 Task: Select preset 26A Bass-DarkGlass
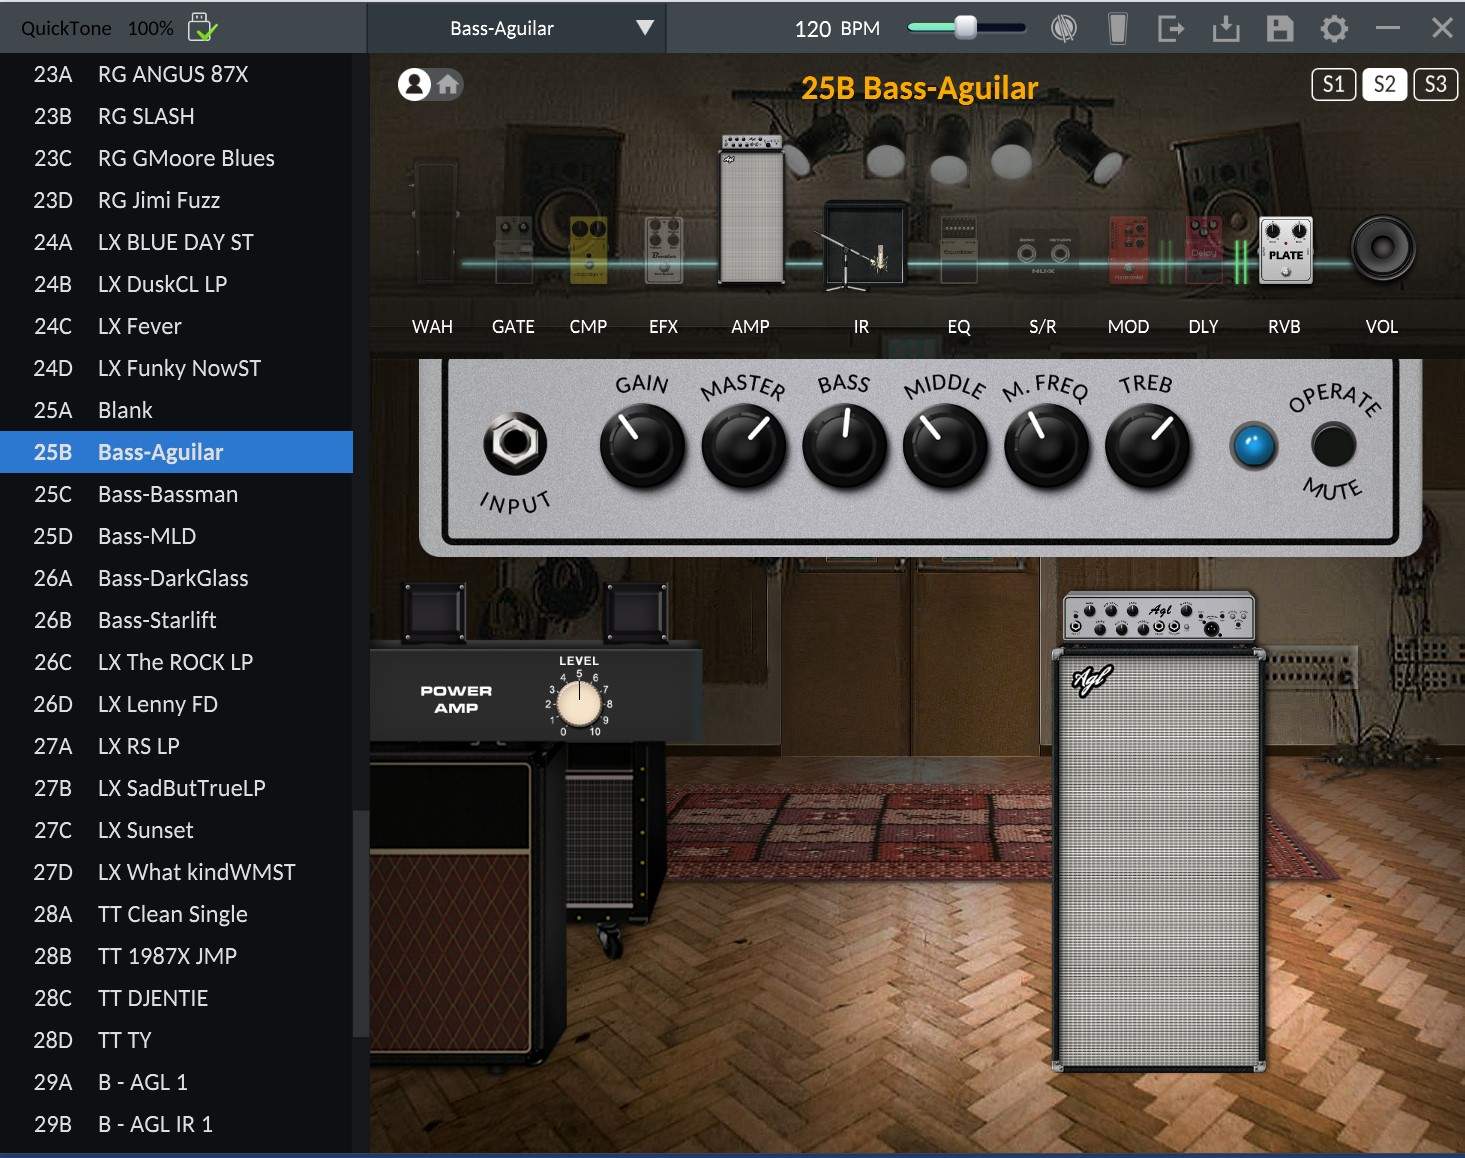176,578
